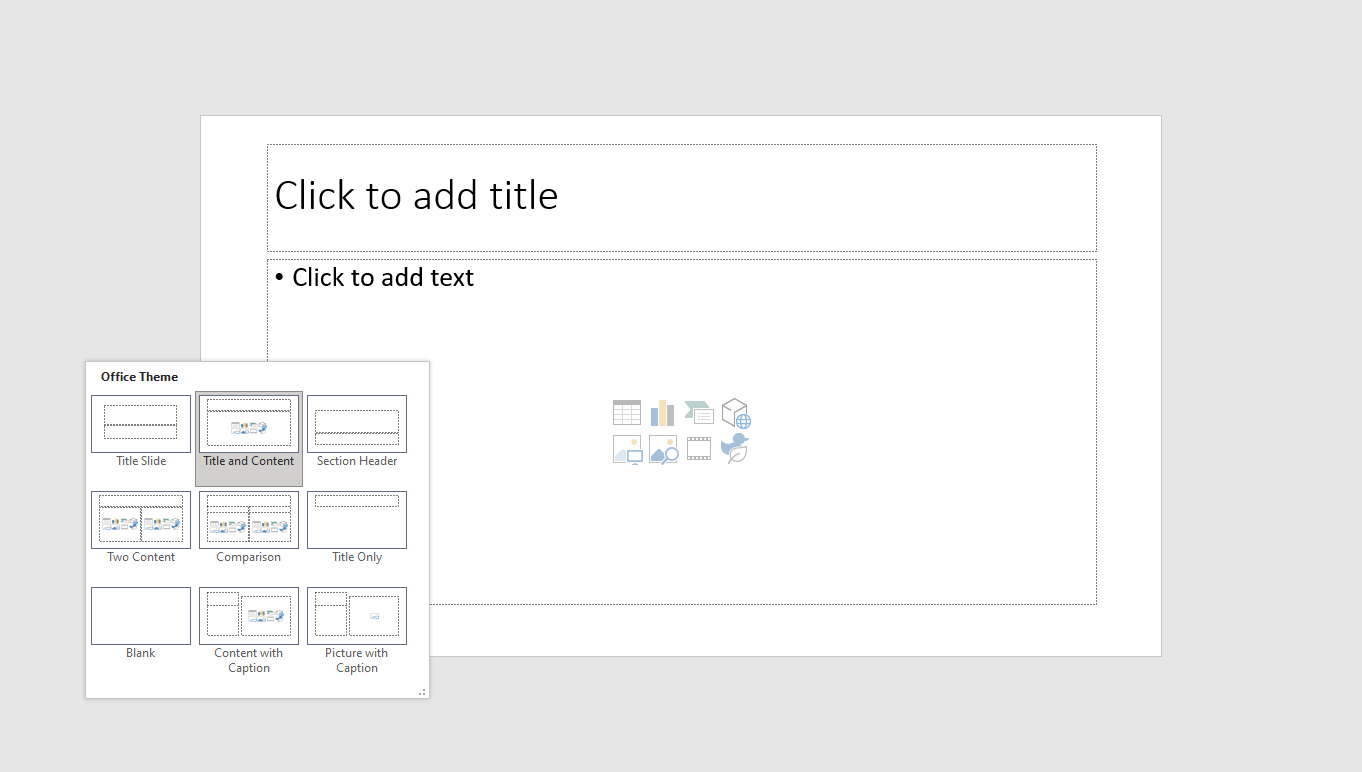Click the 3D Models cube icon
The height and width of the screenshot is (772, 1362).
pos(736,413)
